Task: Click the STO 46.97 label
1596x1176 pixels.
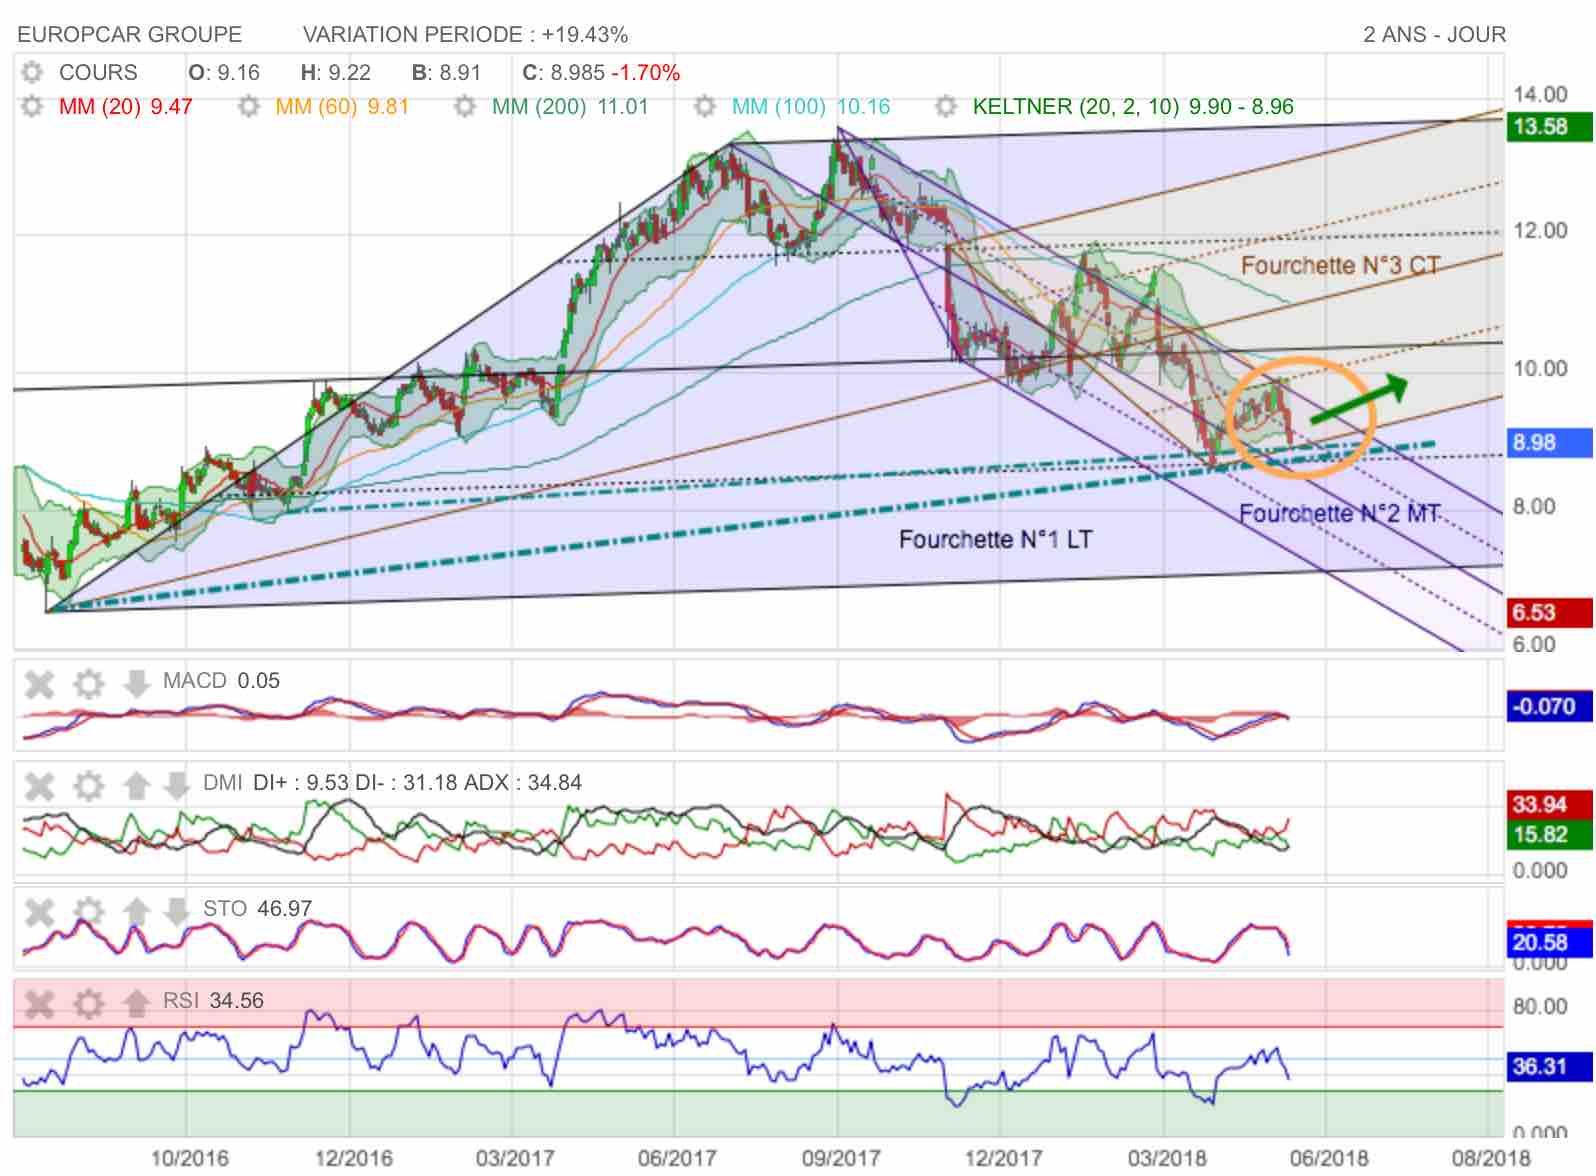Action: [257, 908]
